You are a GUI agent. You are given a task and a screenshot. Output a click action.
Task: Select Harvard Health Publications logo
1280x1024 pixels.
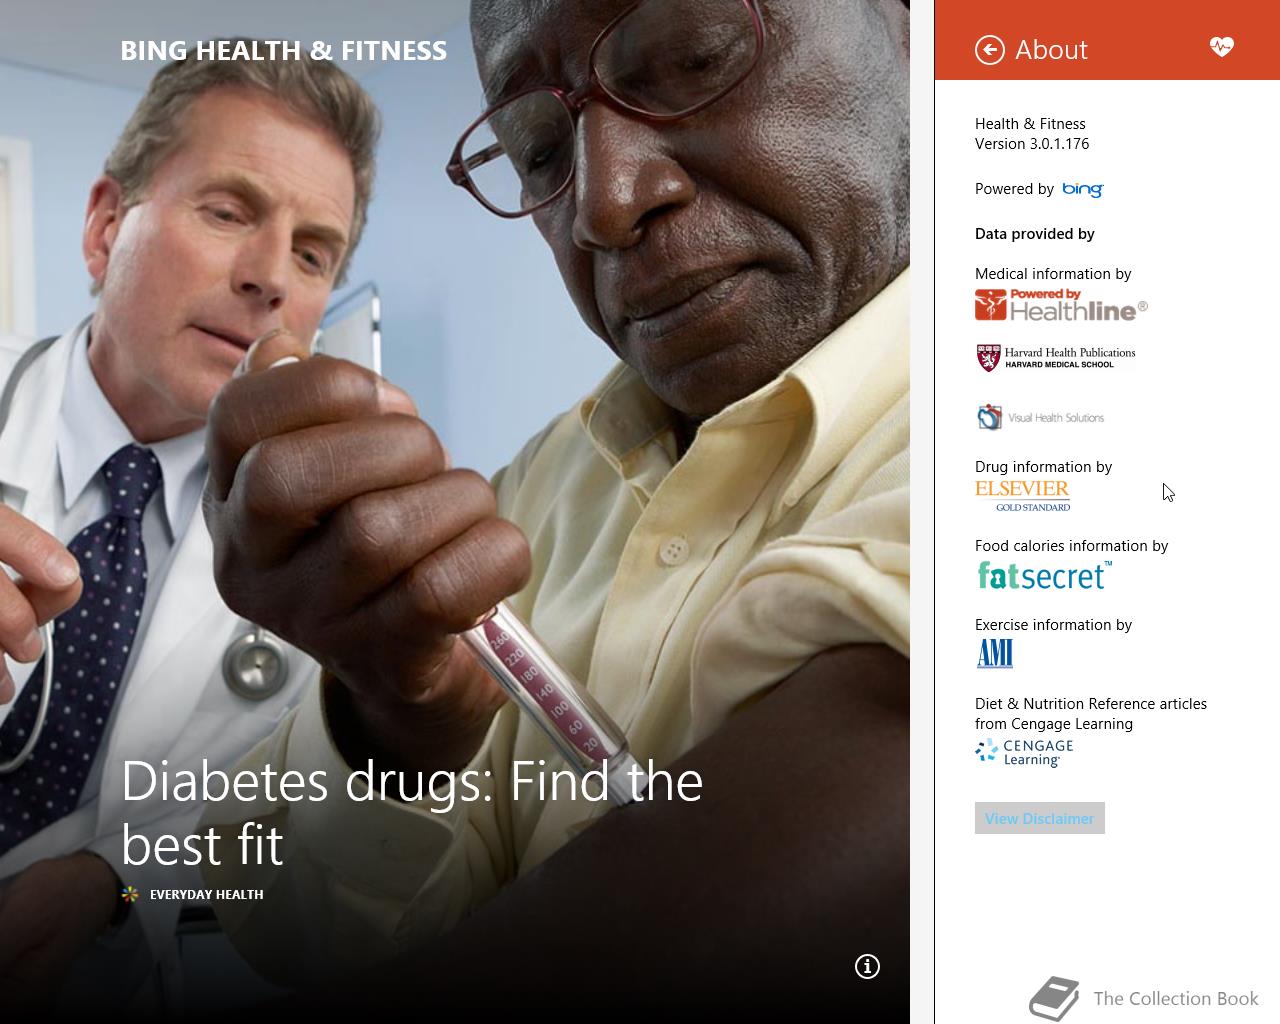[x=1055, y=358]
